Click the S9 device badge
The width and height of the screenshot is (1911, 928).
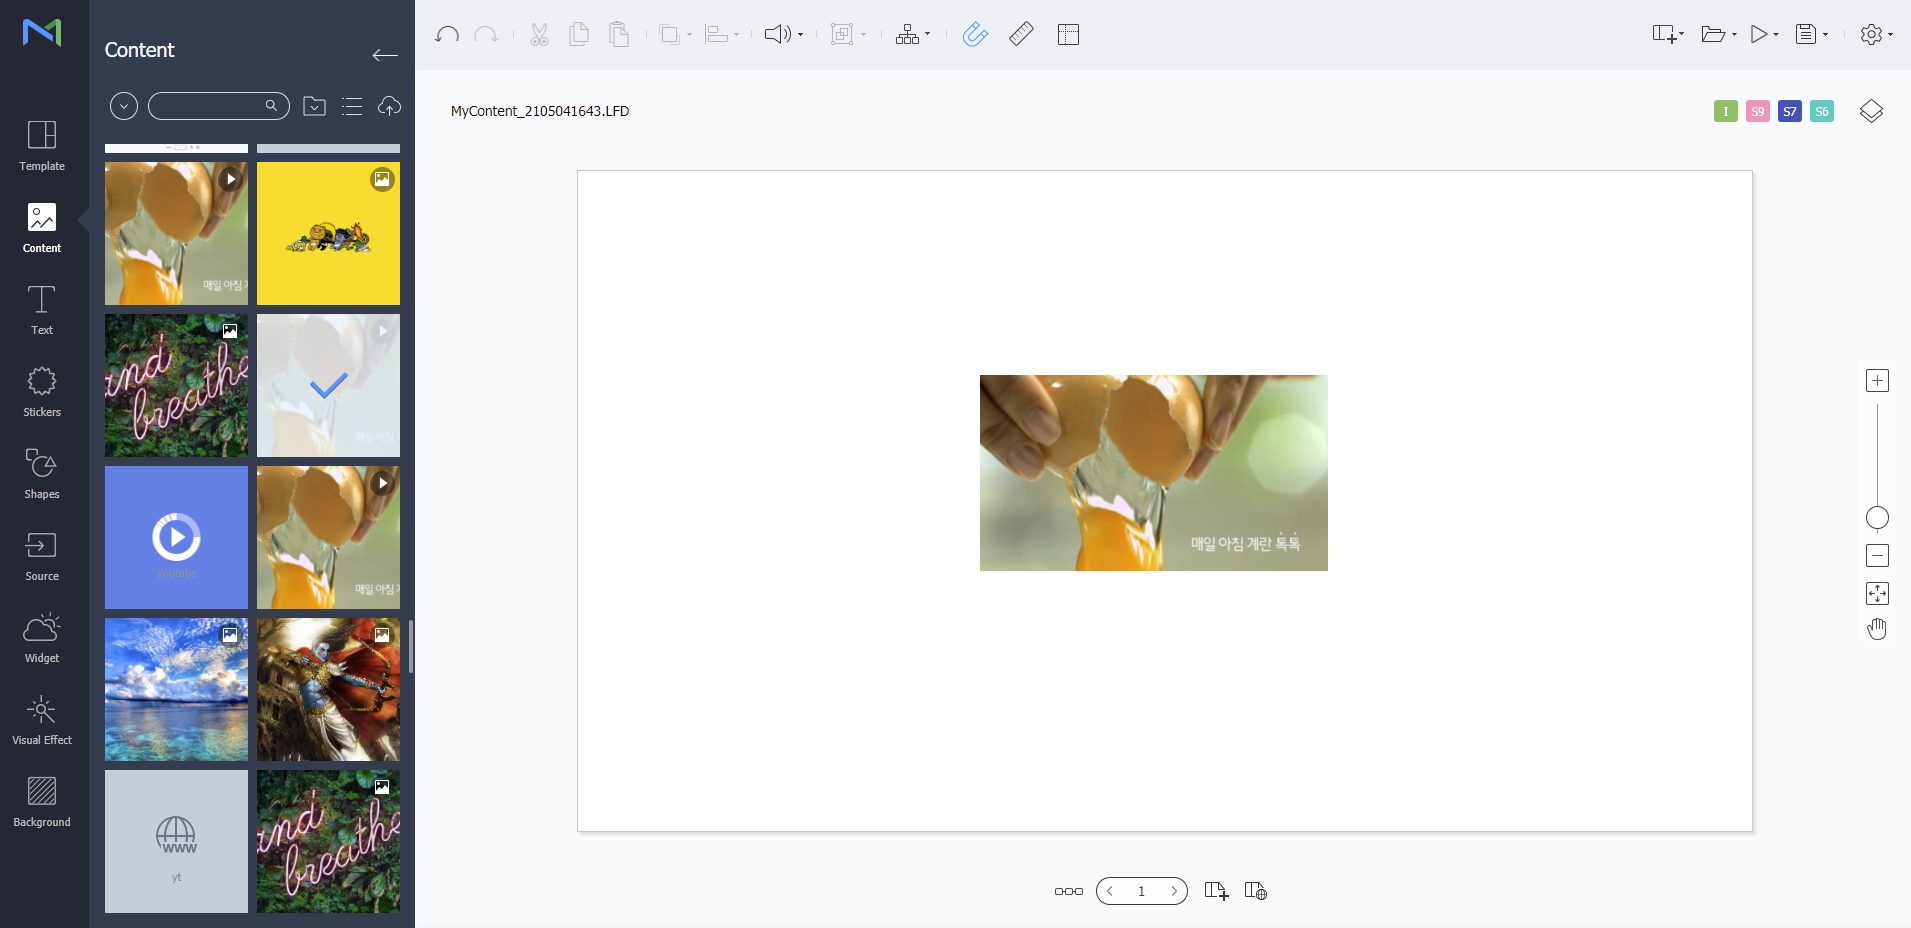(1757, 111)
